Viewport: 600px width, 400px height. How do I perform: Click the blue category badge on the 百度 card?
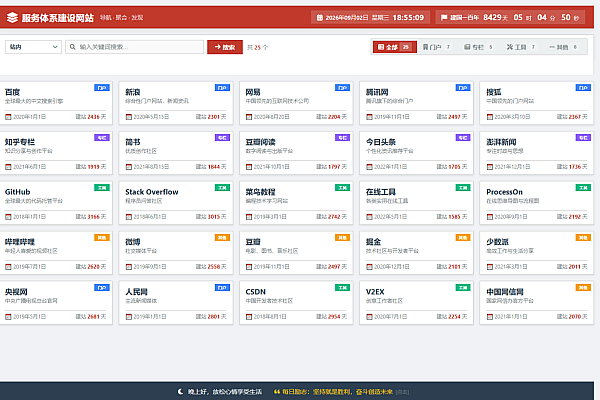click(x=102, y=88)
